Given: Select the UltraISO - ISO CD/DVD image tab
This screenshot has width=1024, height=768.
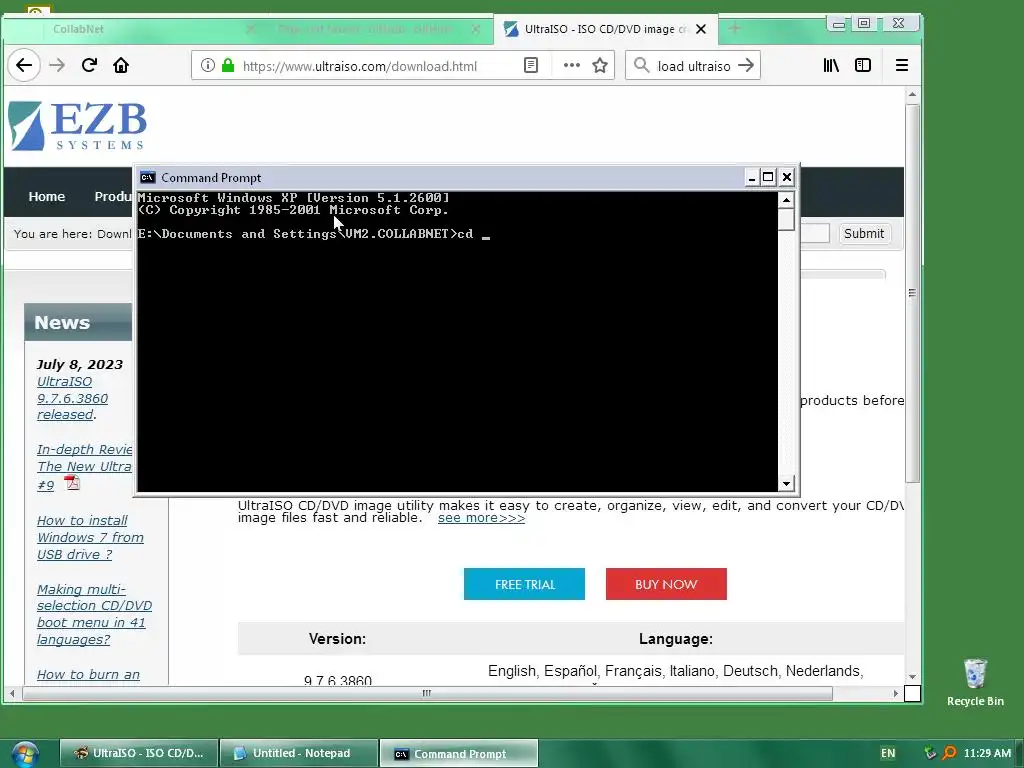Looking at the screenshot, I should coord(605,29).
